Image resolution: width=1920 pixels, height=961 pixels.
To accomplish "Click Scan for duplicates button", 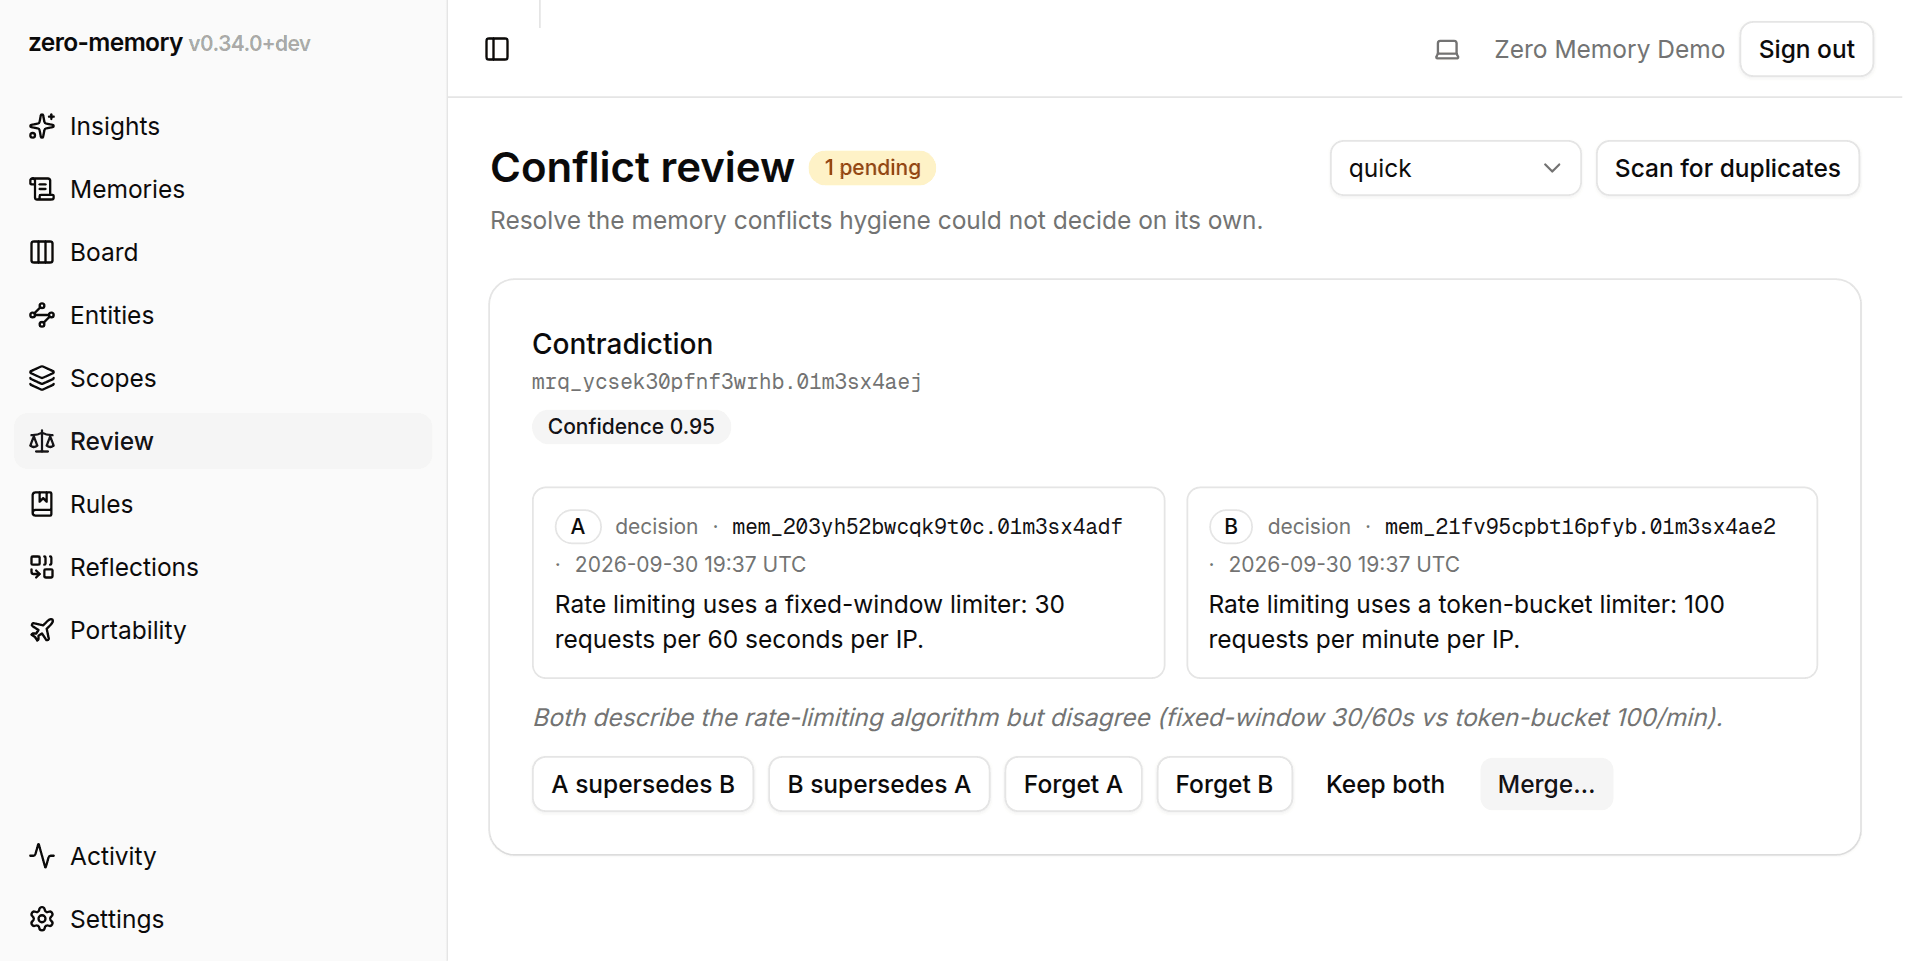I will coord(1727,168).
